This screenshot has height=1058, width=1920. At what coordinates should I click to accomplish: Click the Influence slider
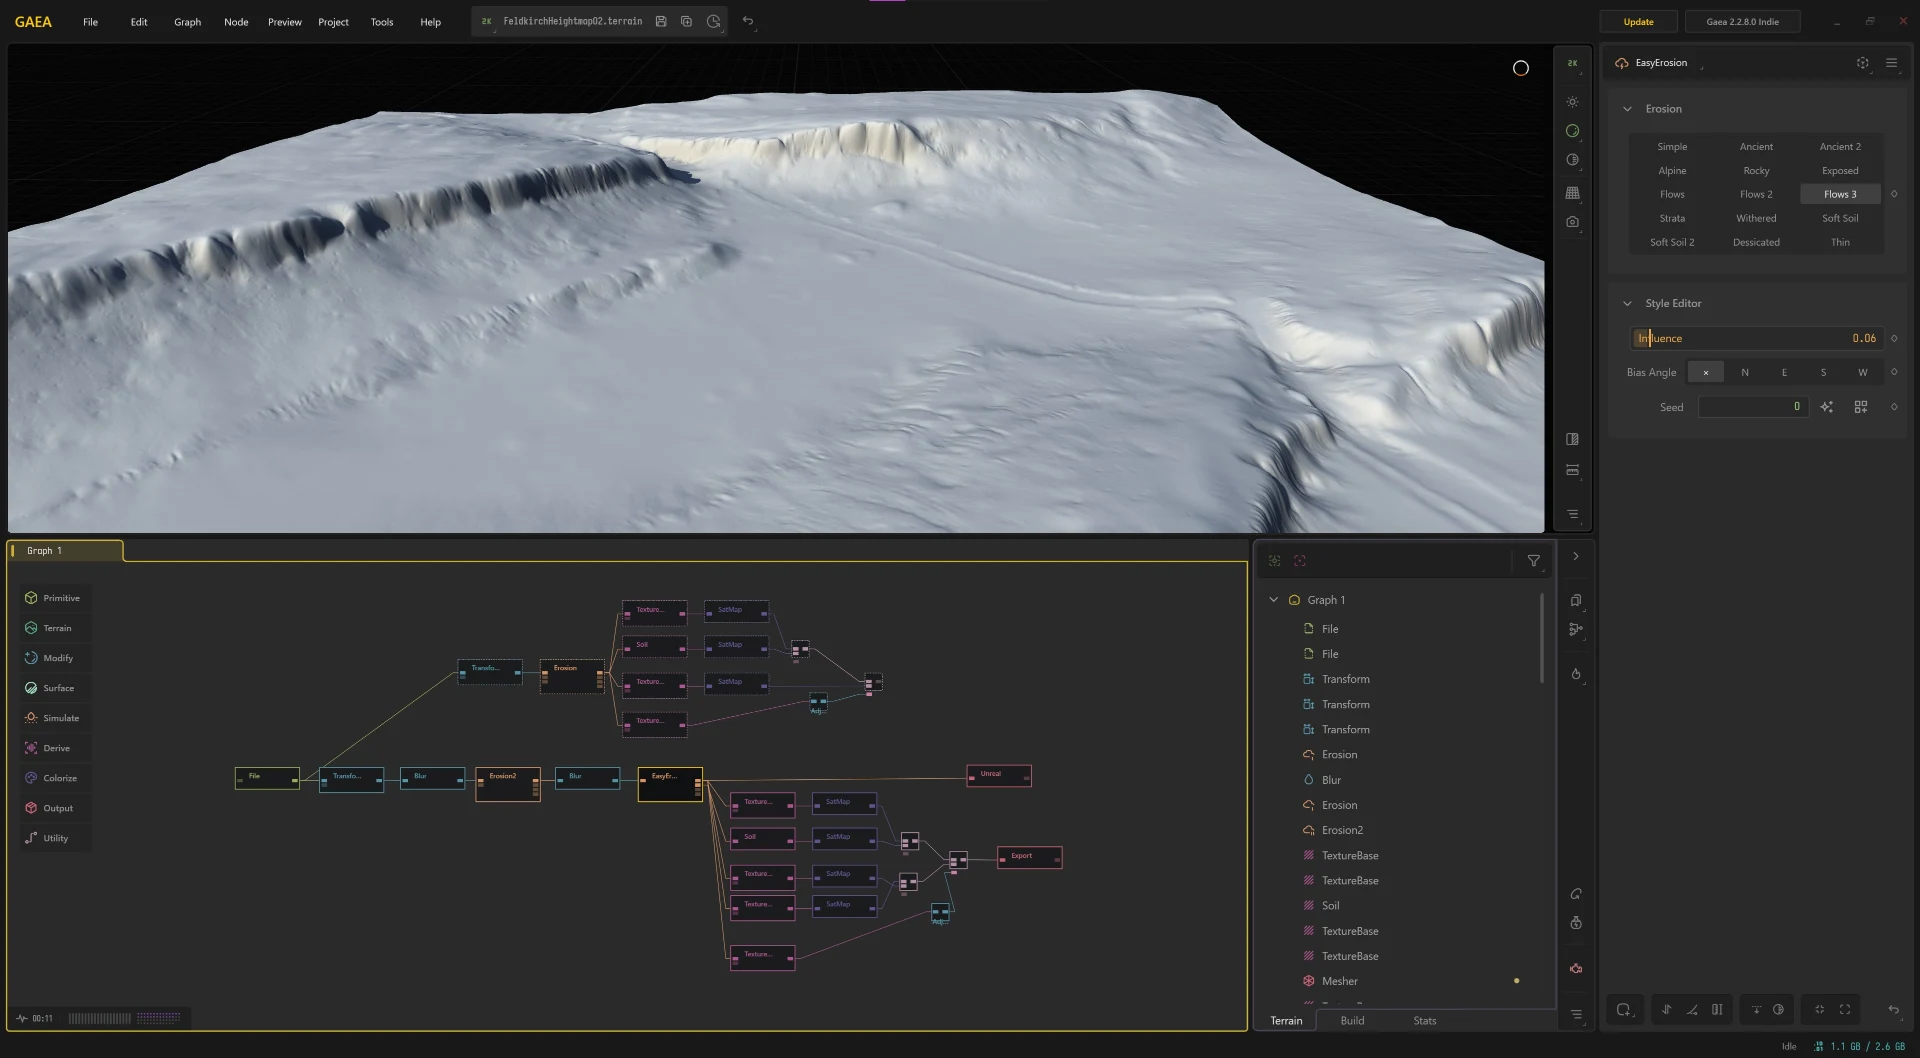click(x=1756, y=339)
